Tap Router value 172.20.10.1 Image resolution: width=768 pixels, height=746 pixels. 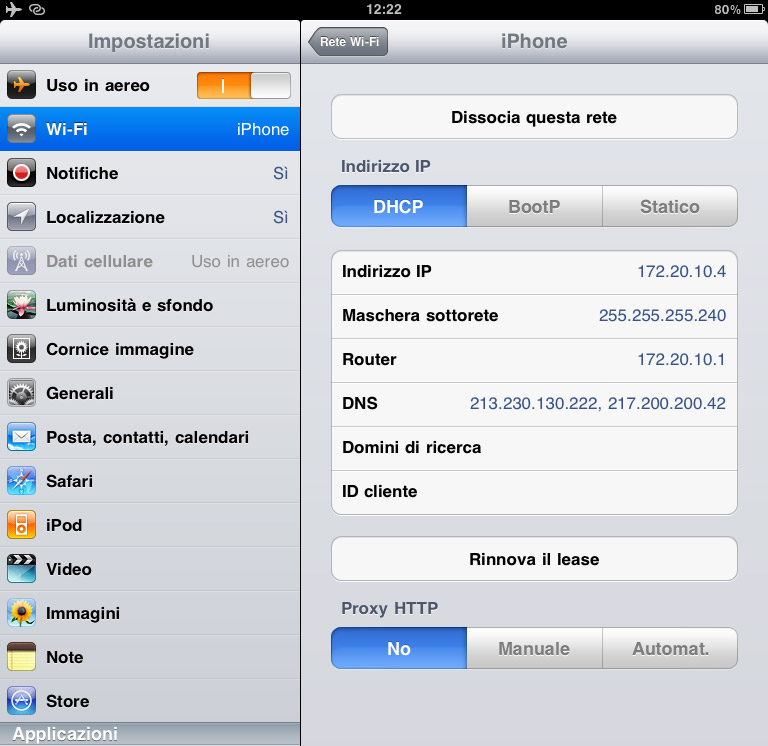pyautogui.click(x=681, y=360)
